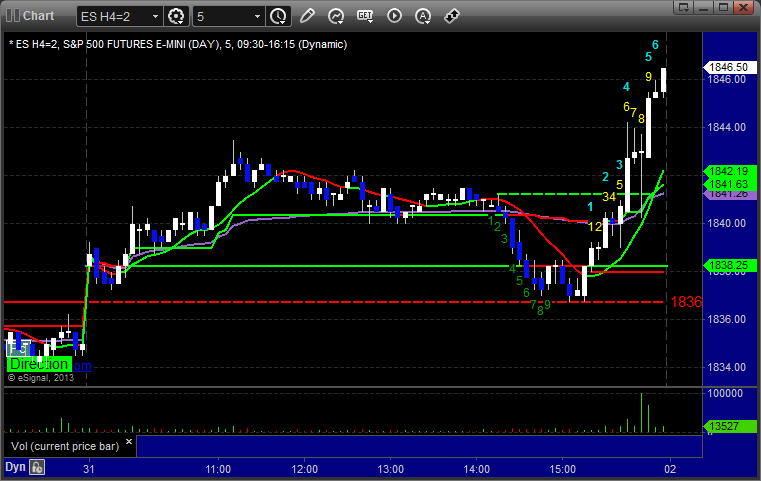Click the symbol link arrows icon
This screenshot has height=481, width=761.
452,16
